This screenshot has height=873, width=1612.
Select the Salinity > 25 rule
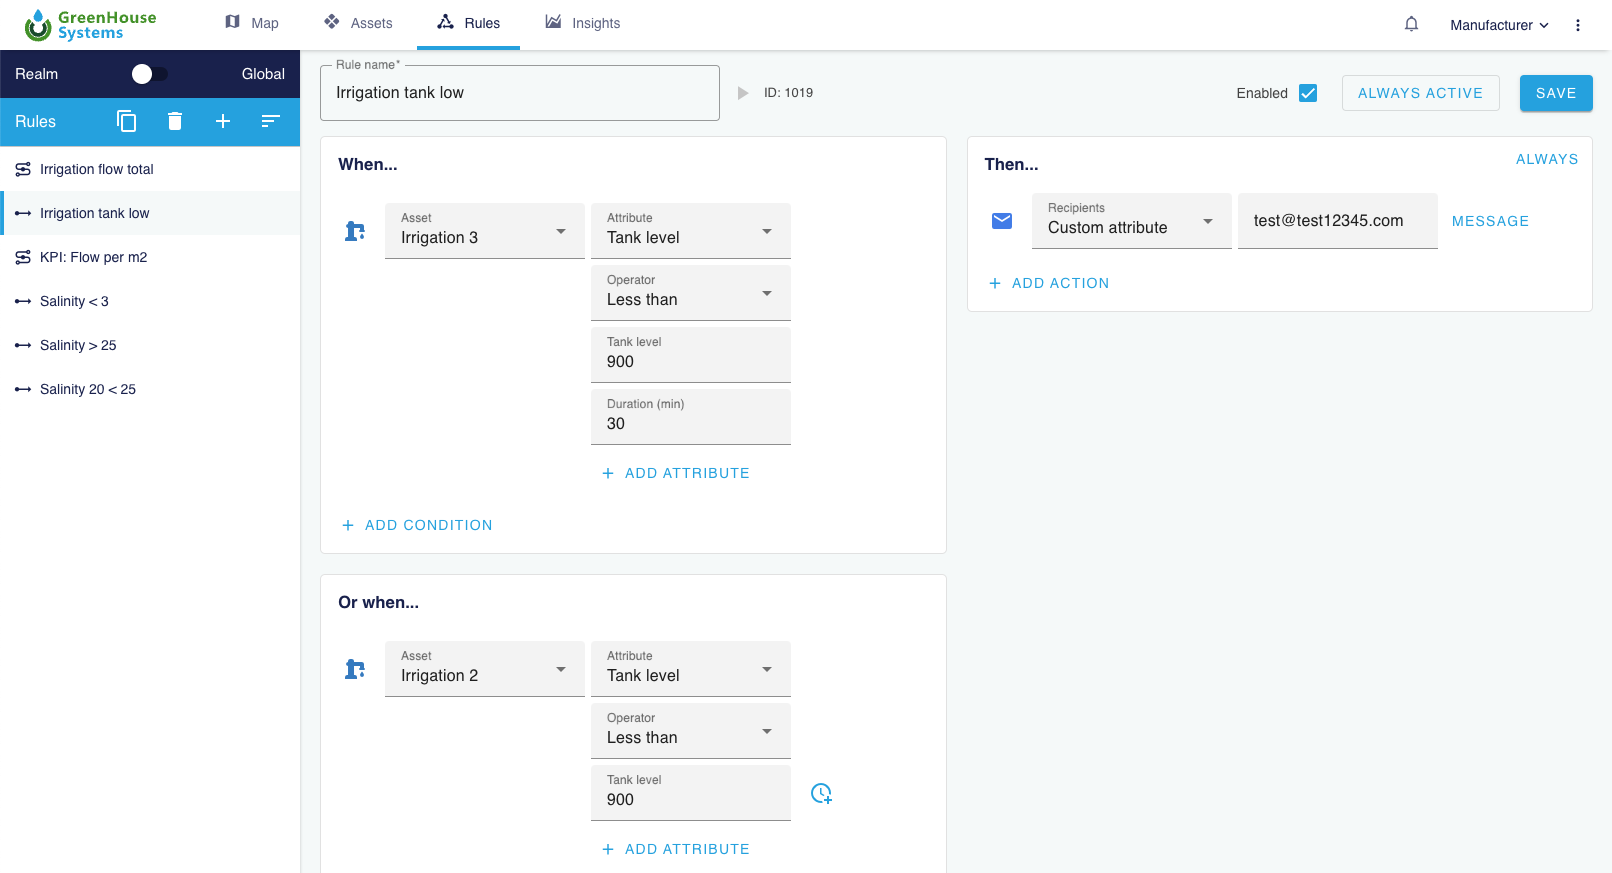78,345
